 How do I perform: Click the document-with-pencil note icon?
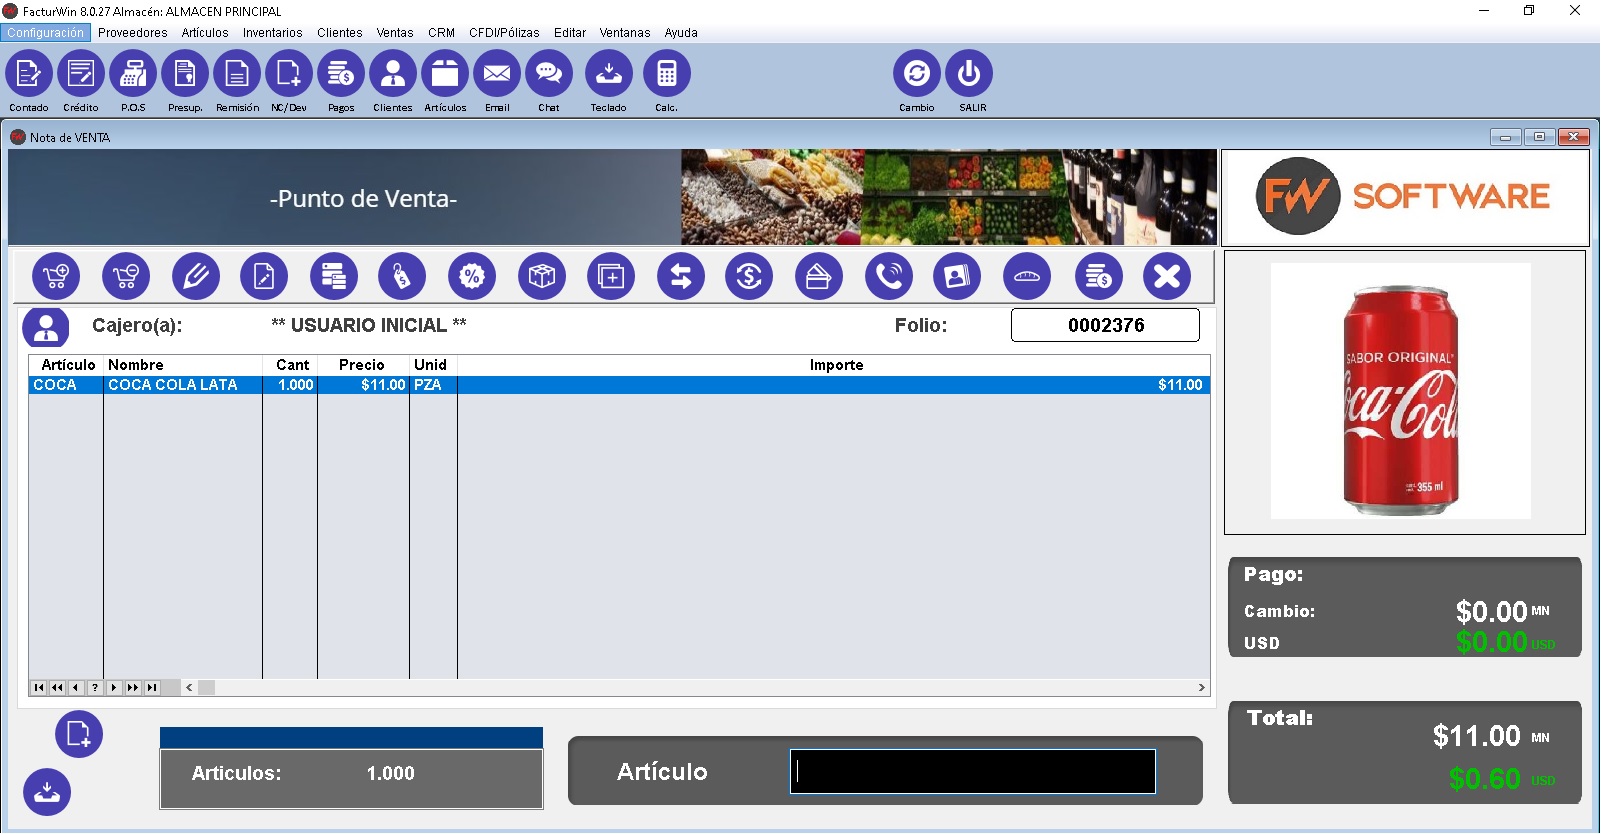click(x=264, y=276)
